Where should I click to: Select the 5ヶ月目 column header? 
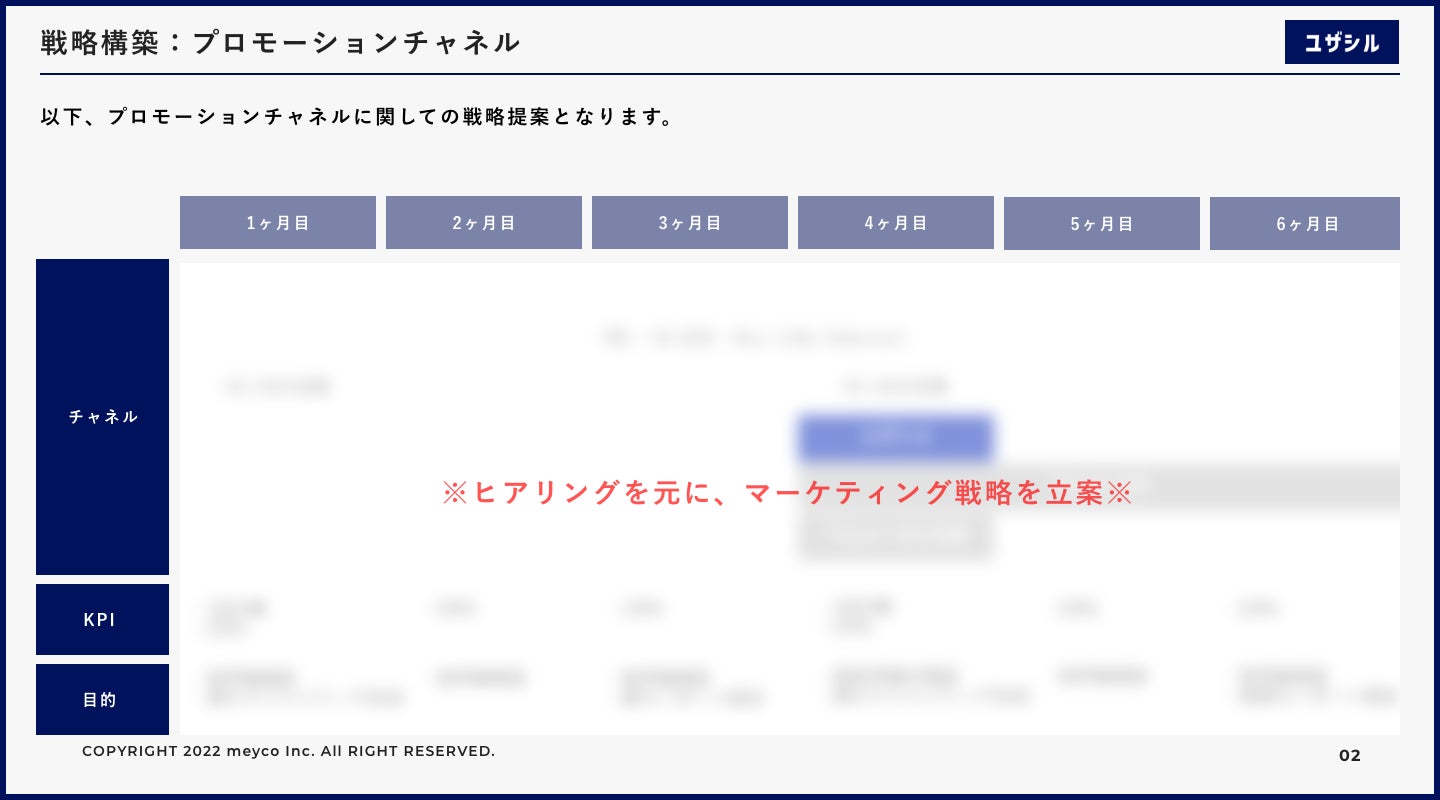click(x=1102, y=224)
